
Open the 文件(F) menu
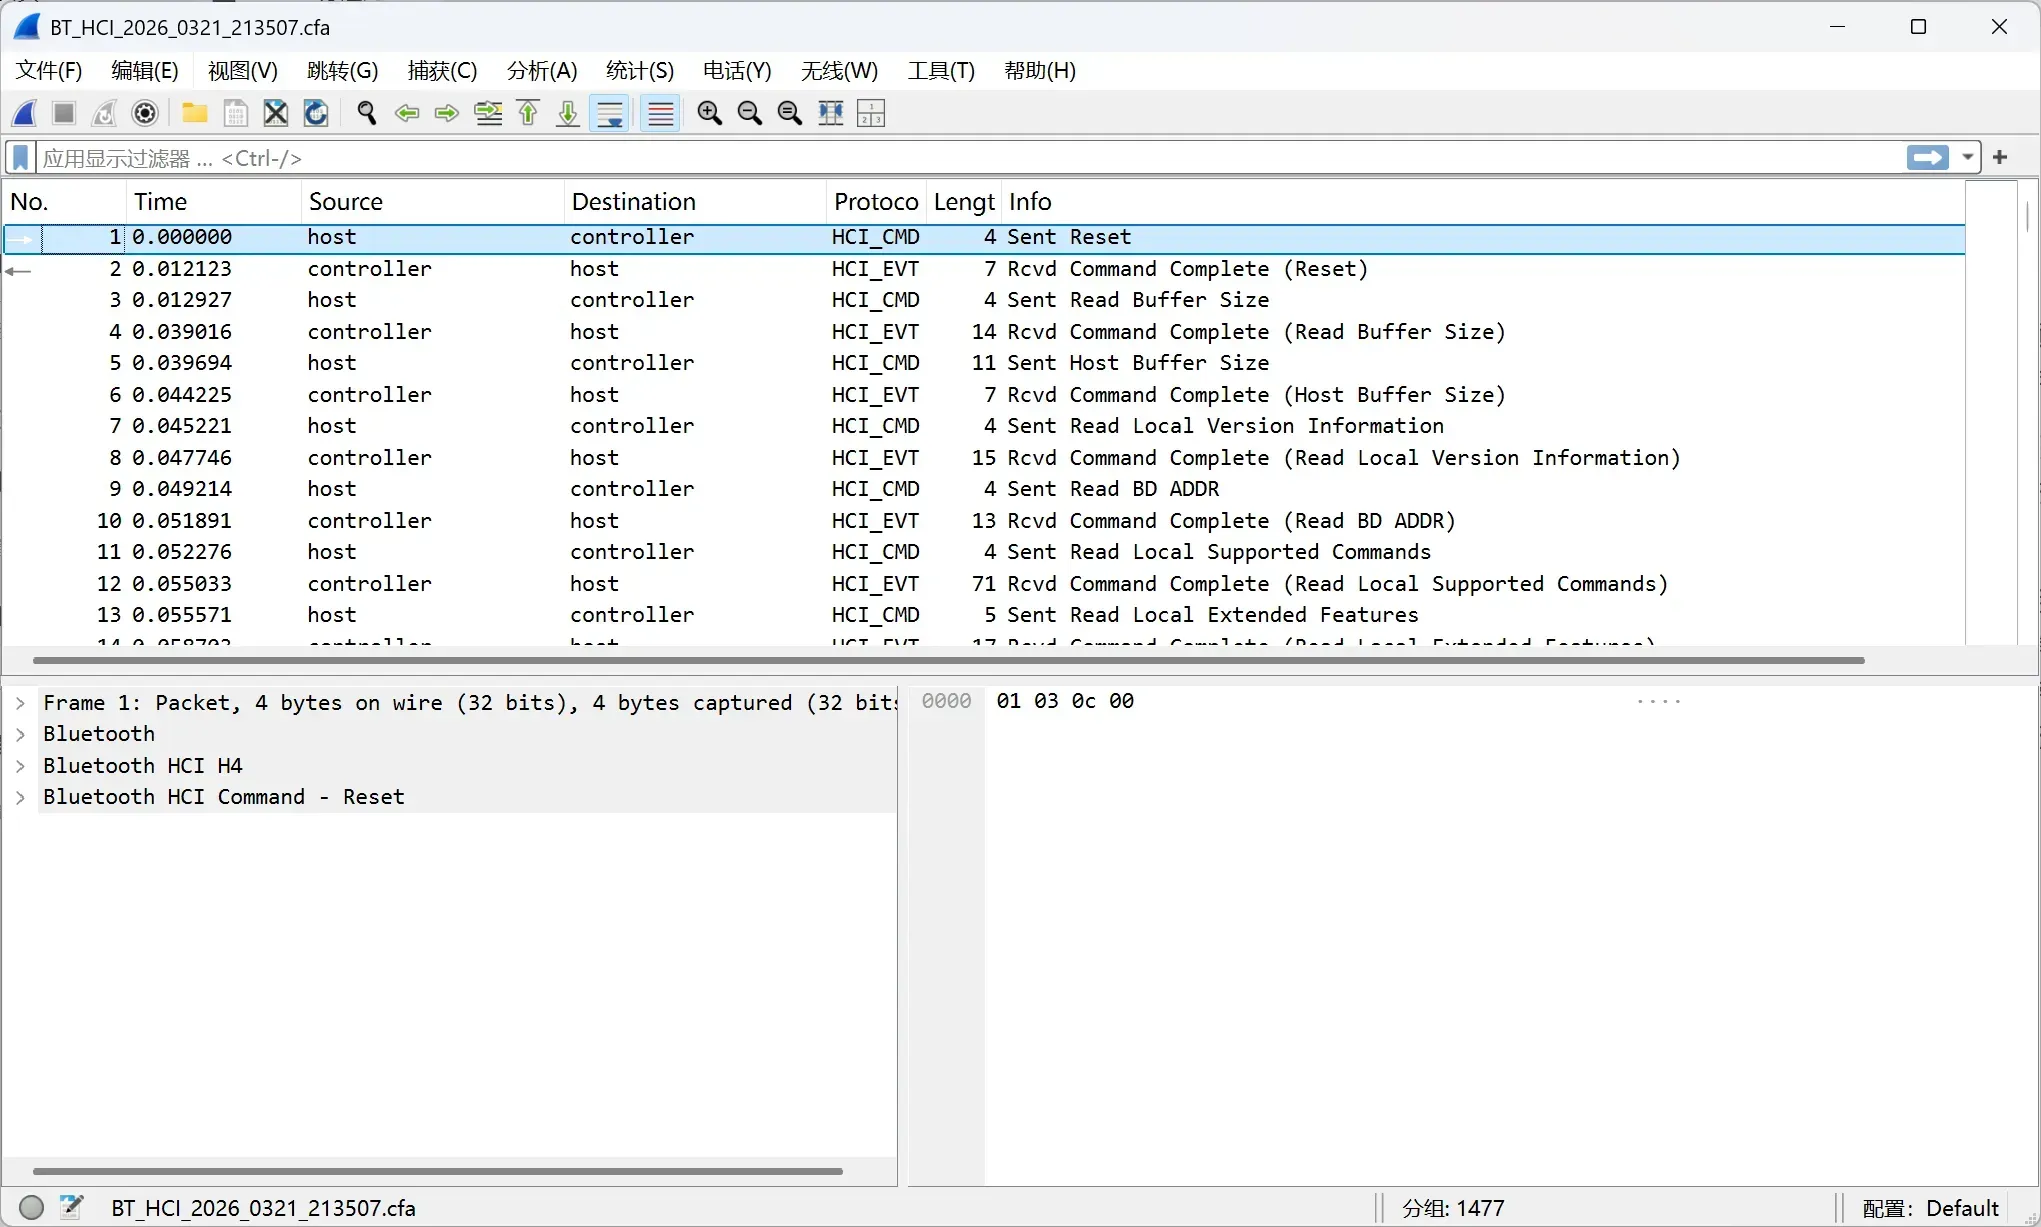tap(49, 71)
